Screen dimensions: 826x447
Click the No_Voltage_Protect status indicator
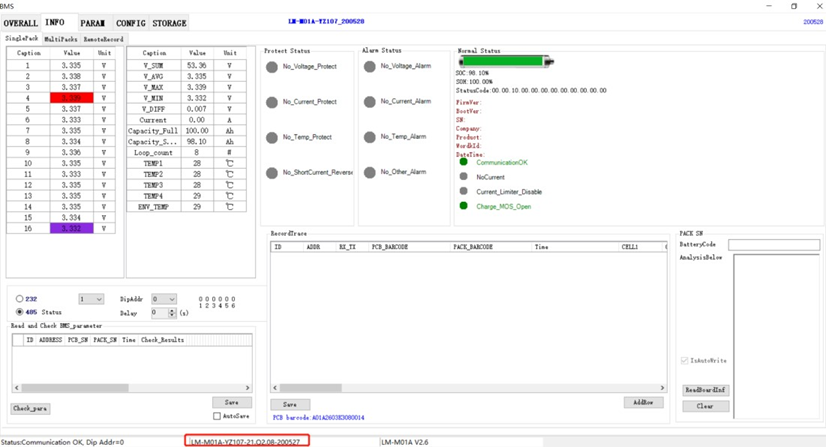pyautogui.click(x=271, y=67)
